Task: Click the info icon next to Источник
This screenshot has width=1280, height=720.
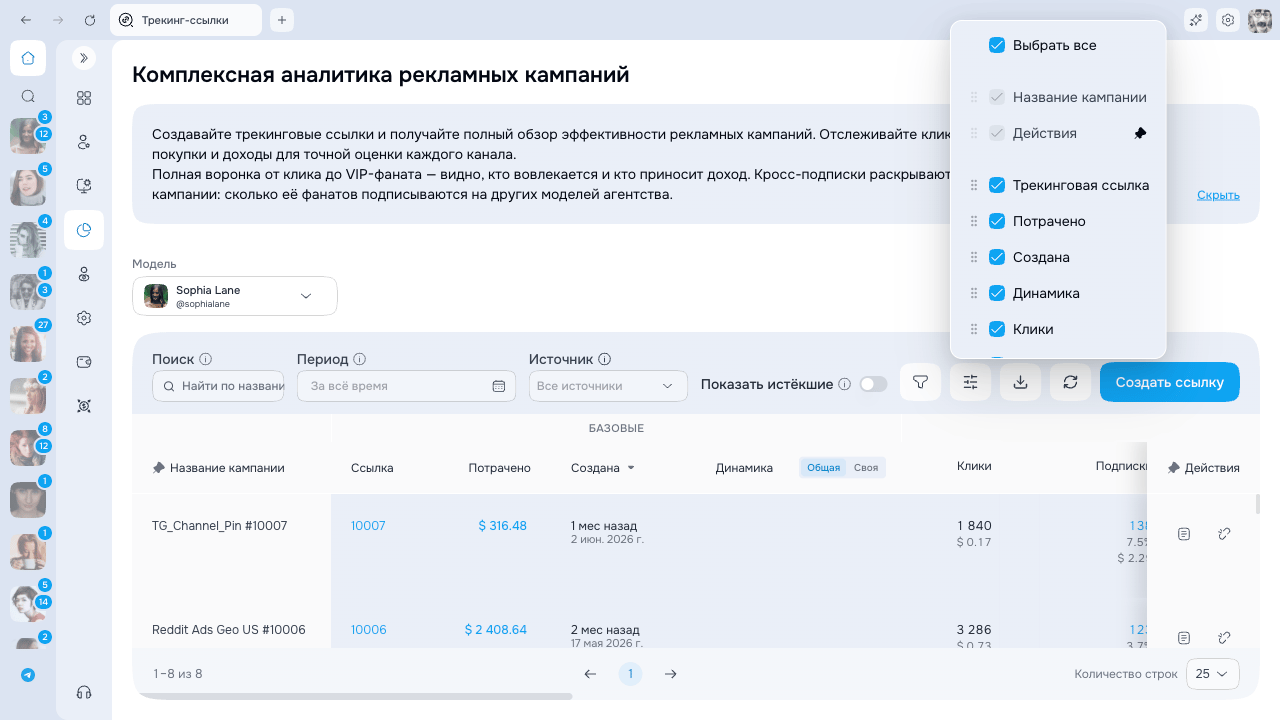Action: [x=605, y=359]
